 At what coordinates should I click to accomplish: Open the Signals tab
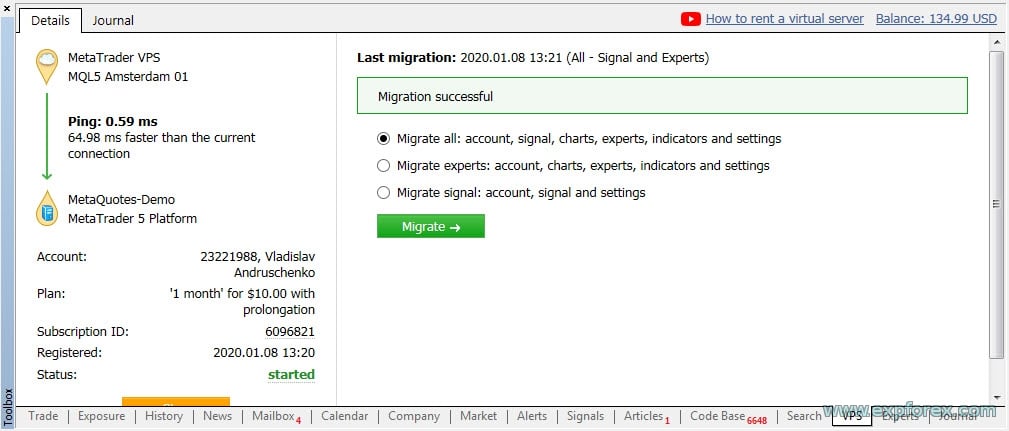coord(586,416)
